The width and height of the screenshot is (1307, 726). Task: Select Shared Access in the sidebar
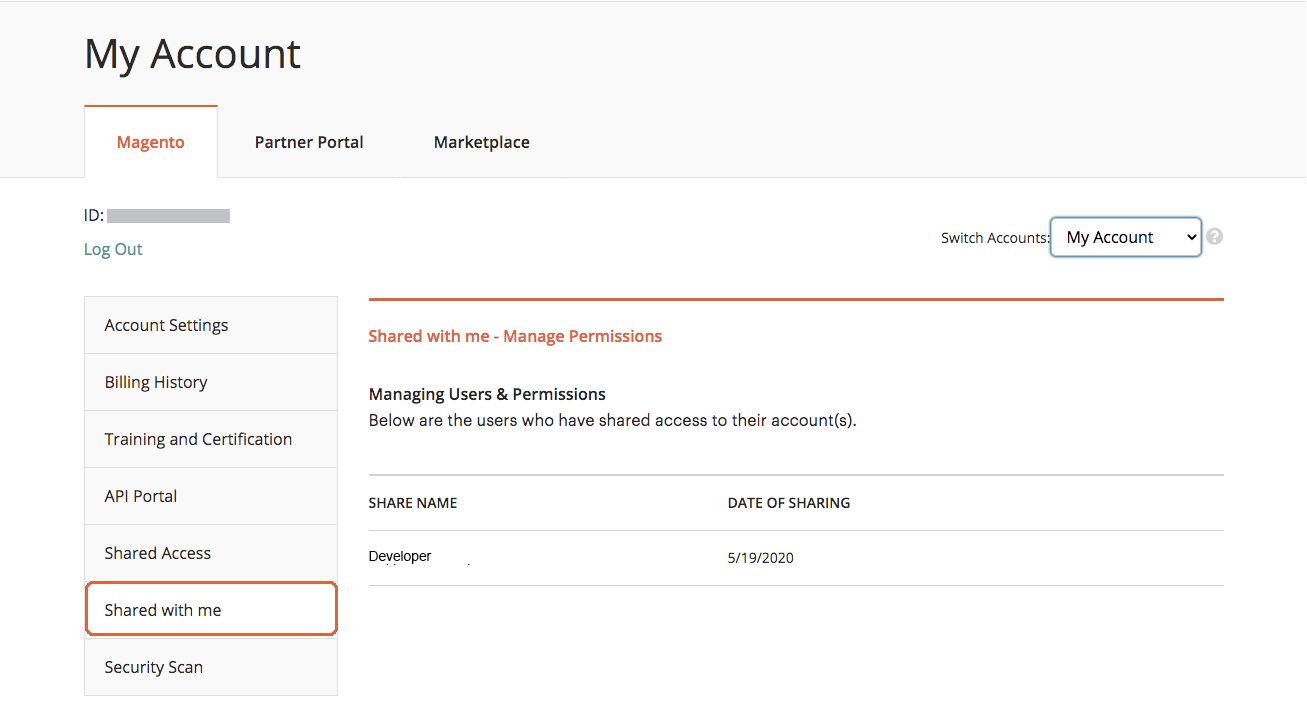tap(158, 553)
